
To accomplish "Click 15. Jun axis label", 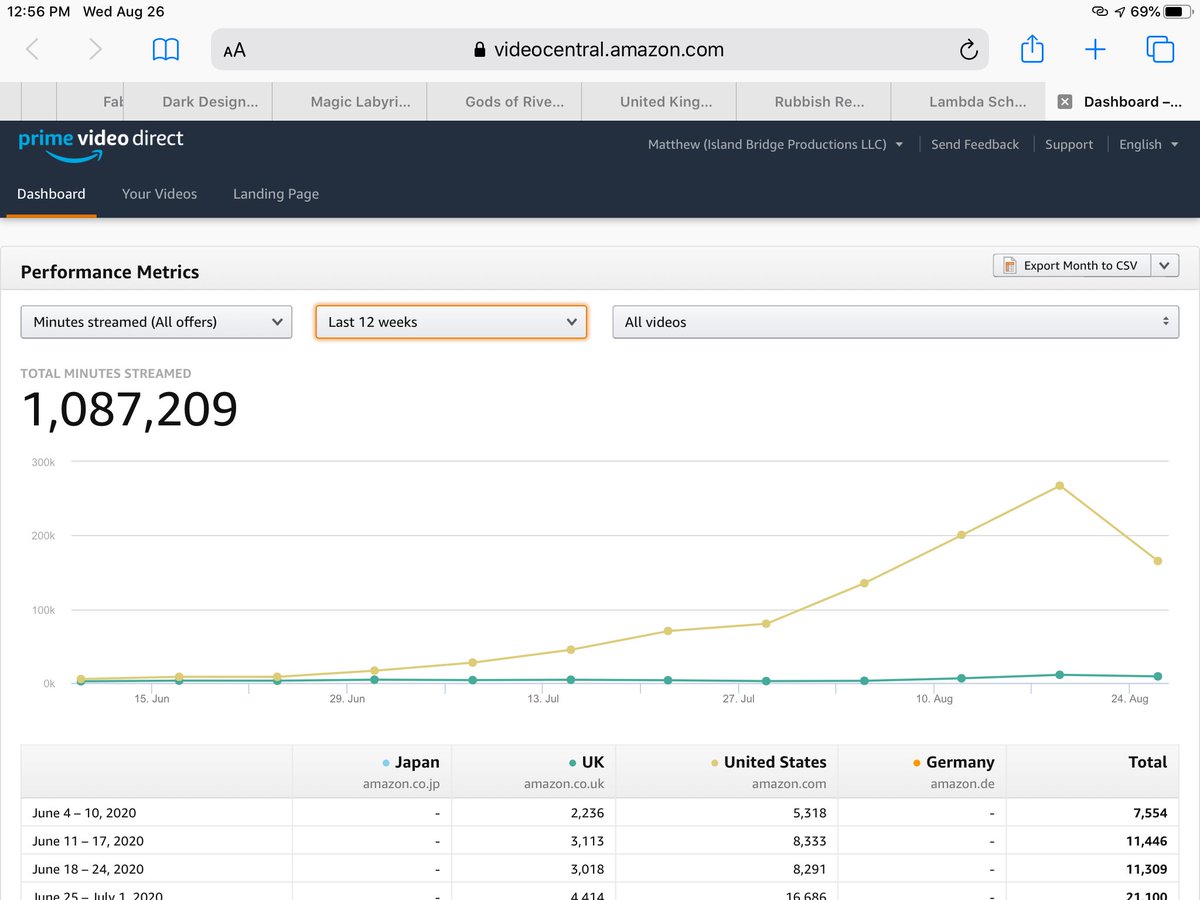I will click(x=152, y=699).
